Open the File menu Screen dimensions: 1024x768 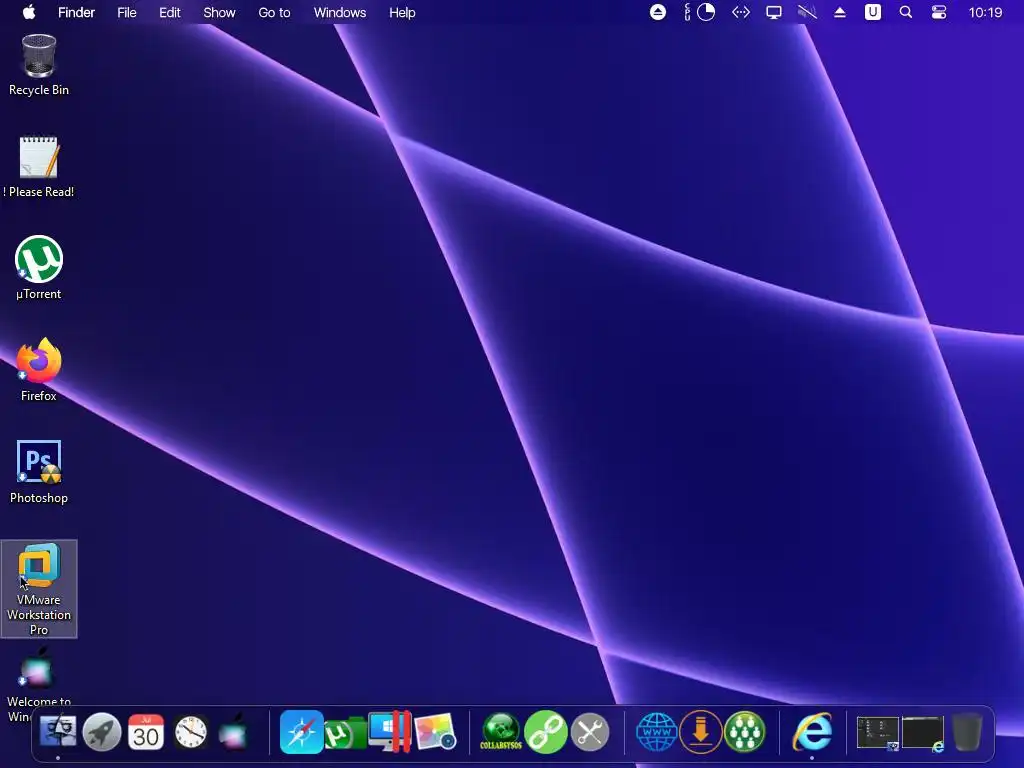click(x=127, y=12)
